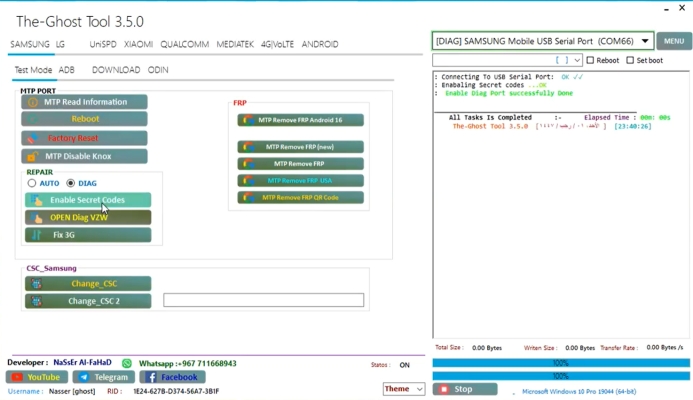The image size is (693, 400).
Task: Click the log output area
Action: coord(561,205)
